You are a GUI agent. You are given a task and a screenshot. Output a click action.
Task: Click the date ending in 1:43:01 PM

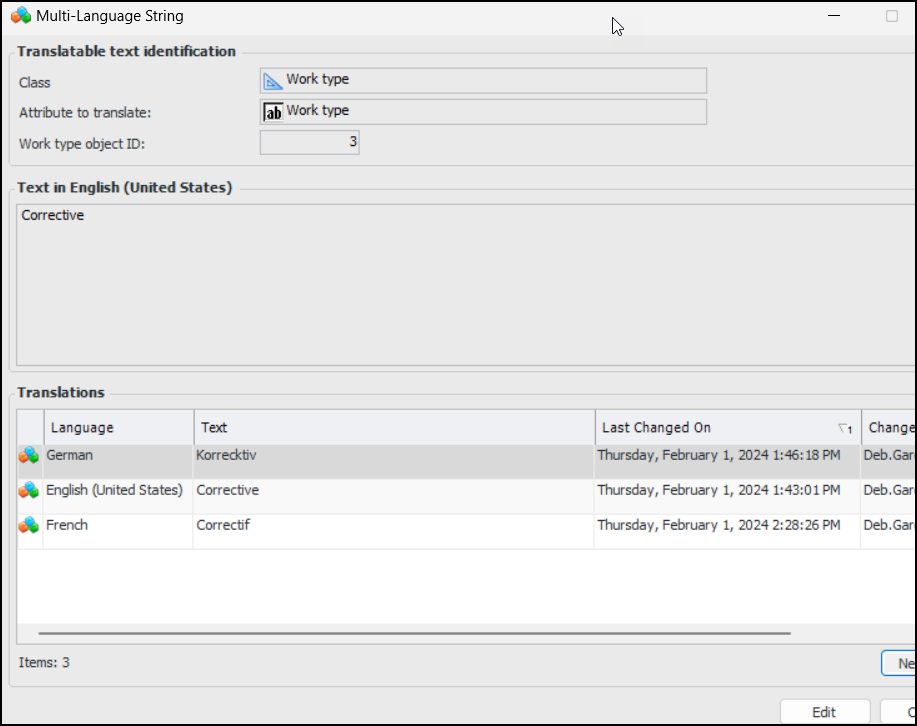[x=719, y=490]
